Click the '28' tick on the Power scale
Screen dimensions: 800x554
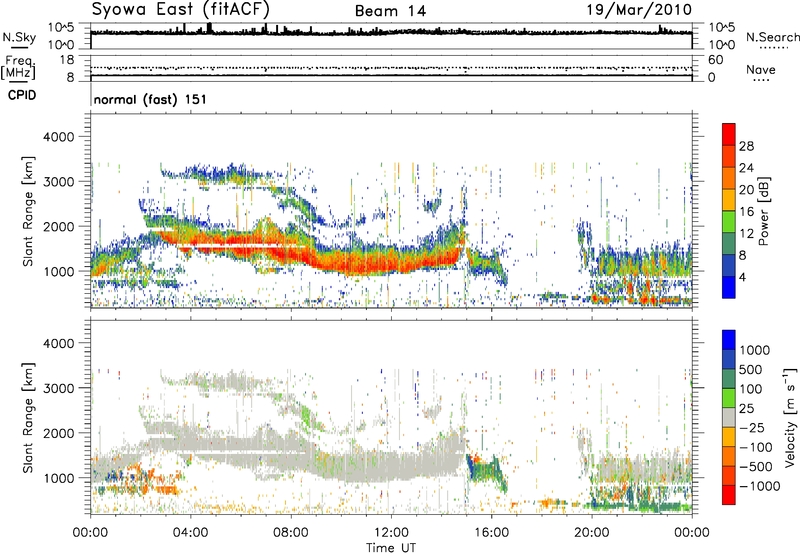pyautogui.click(x=746, y=146)
